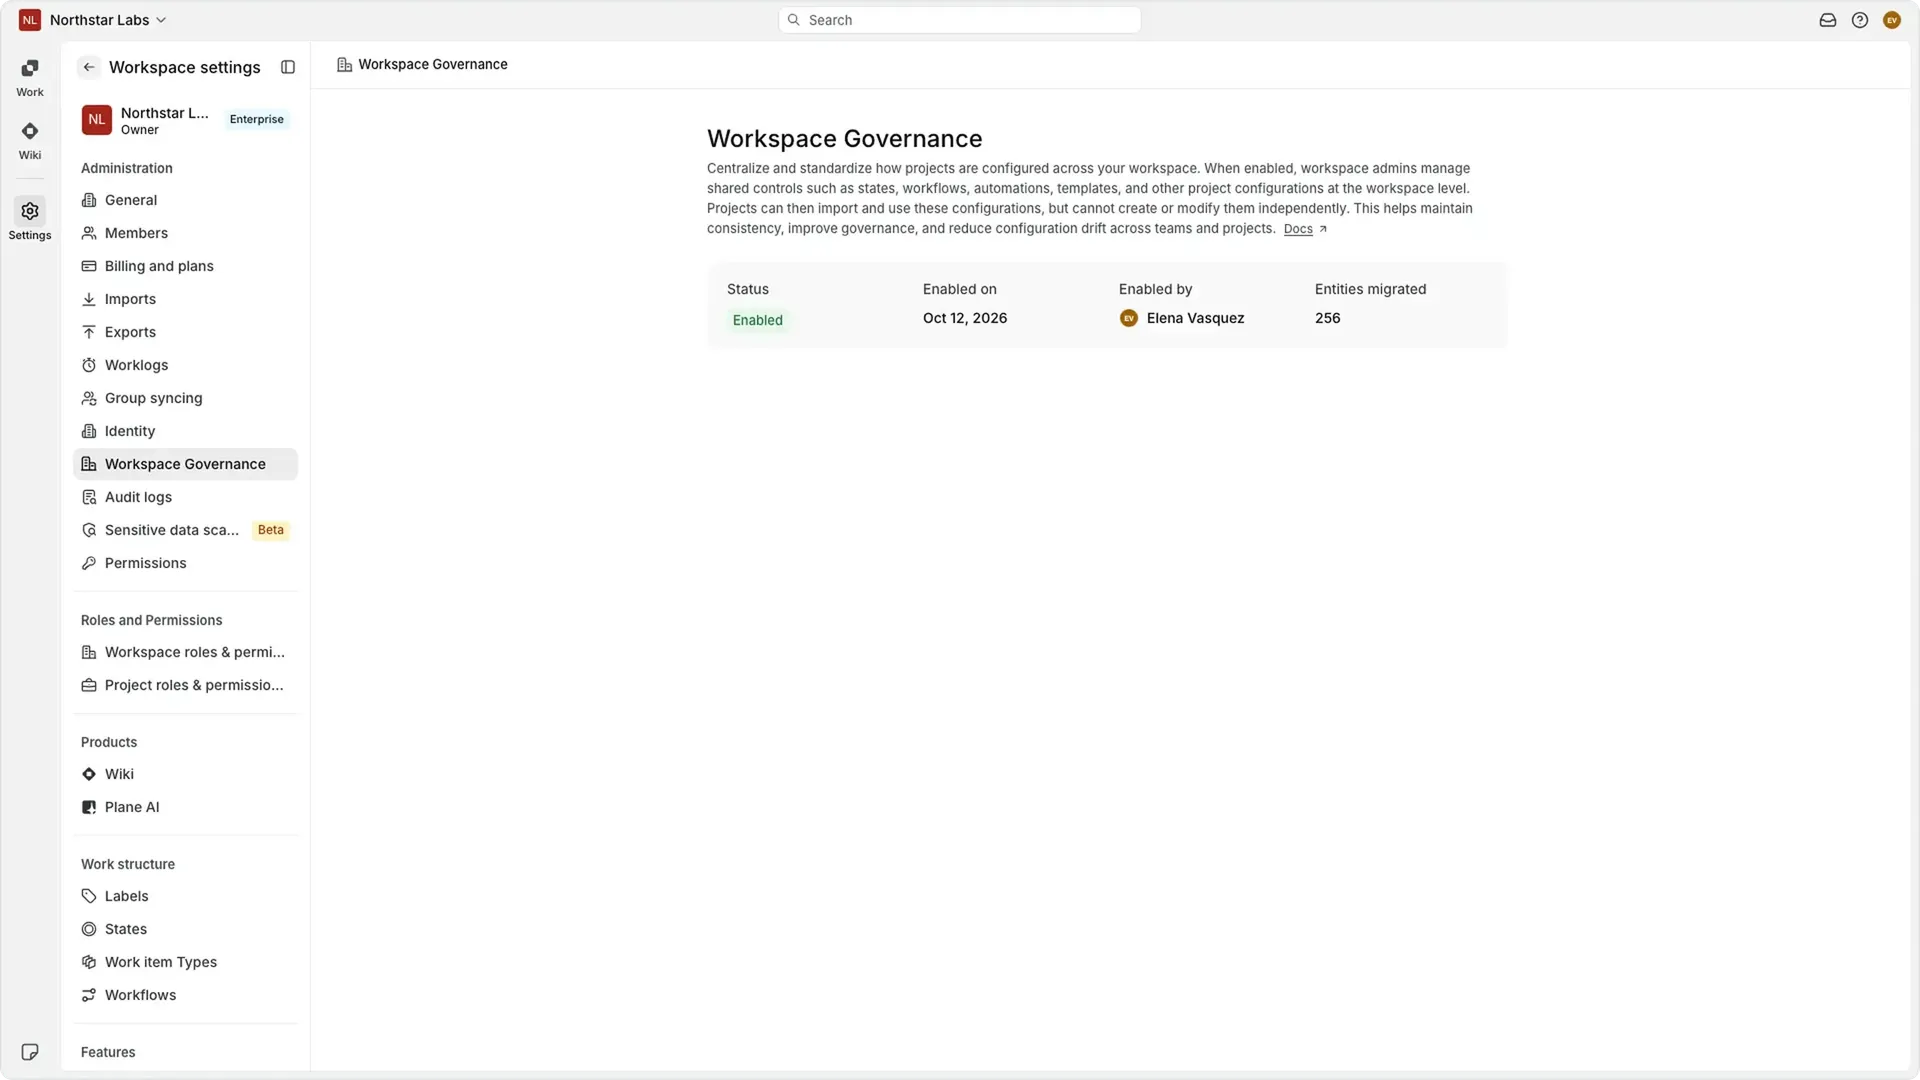Open Group syncing settings
Screen dimensions: 1920x1080
click(185, 398)
